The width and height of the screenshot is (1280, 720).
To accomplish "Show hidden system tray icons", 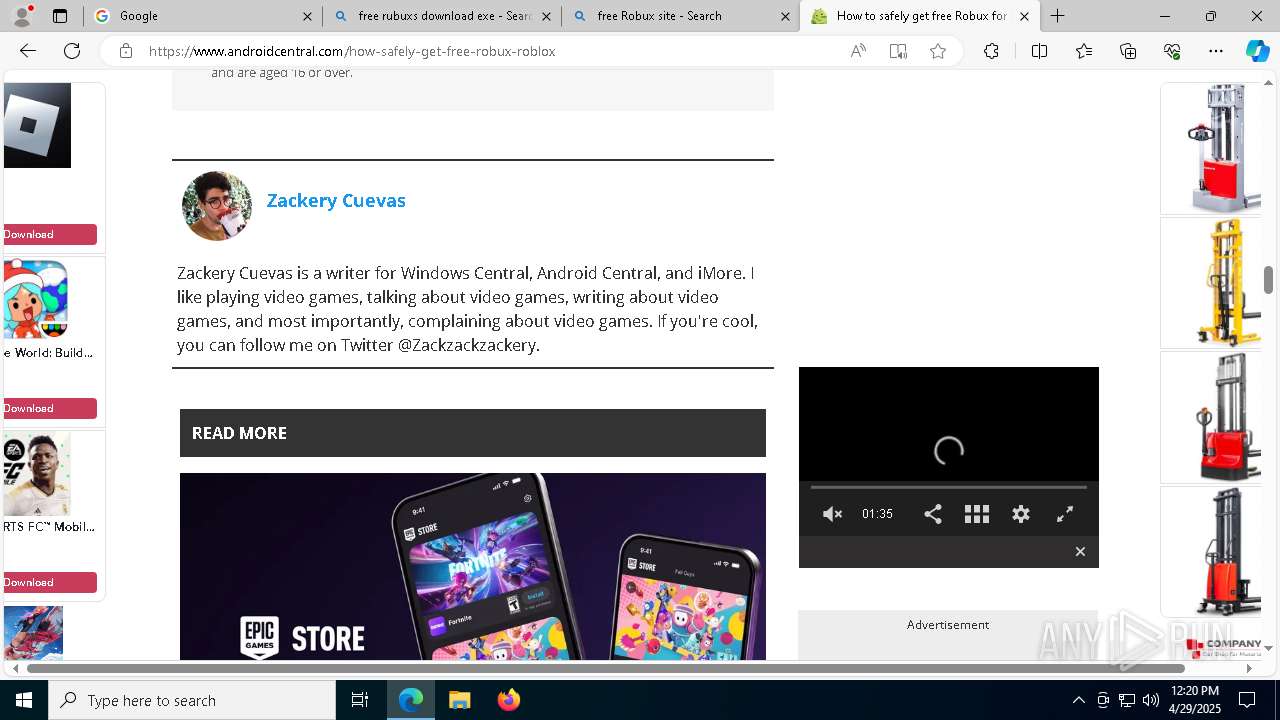I will click(x=1078, y=700).
